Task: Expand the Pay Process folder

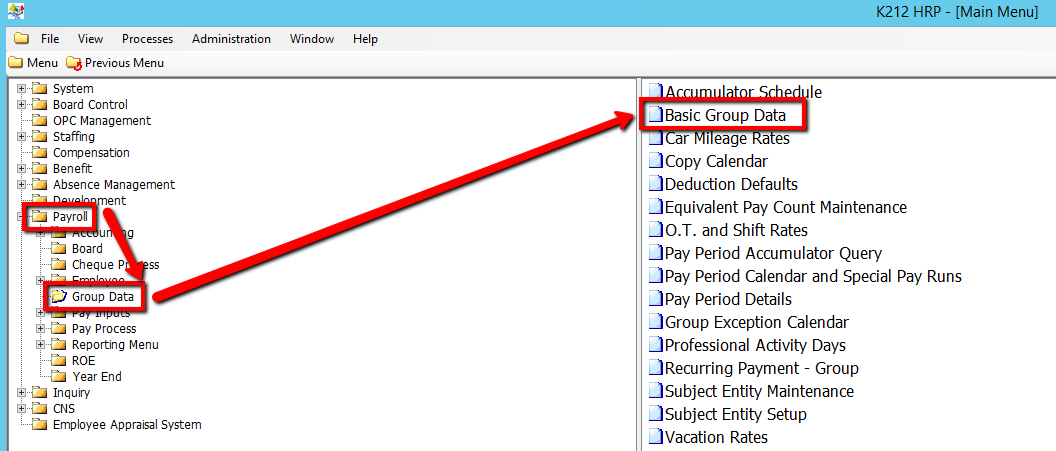Action: [40, 329]
